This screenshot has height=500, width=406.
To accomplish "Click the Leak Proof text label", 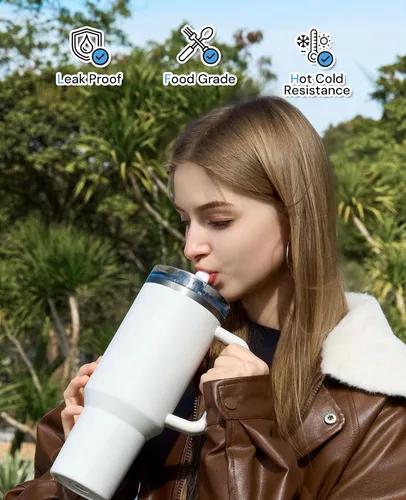I will point(89,79).
